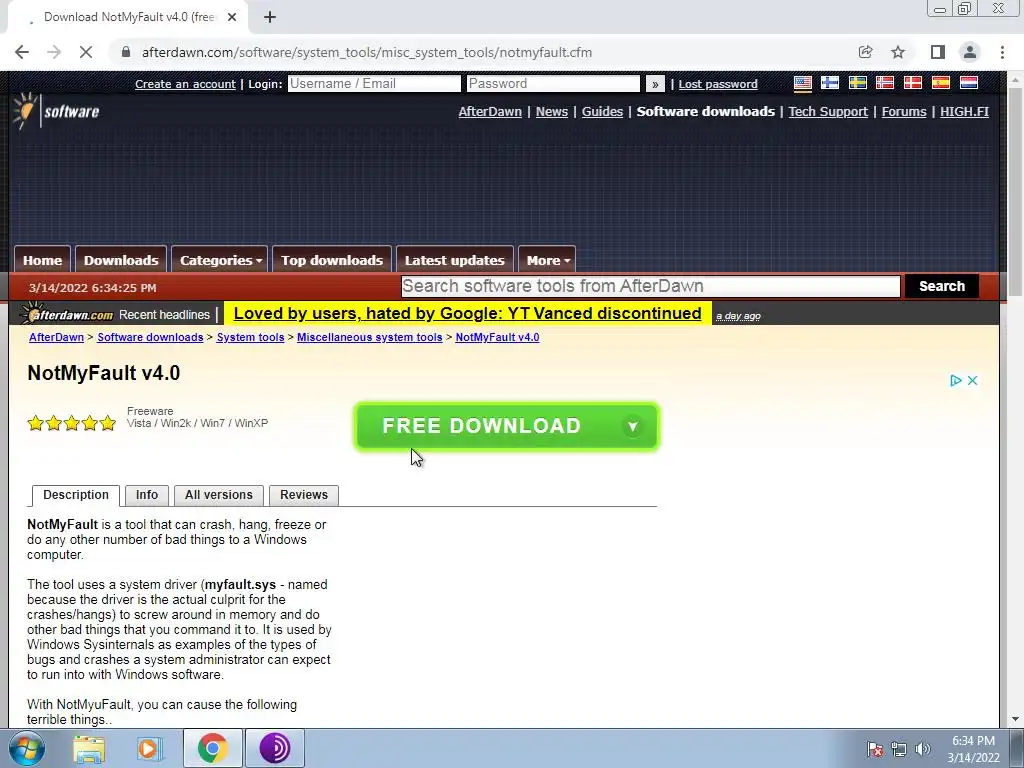The width and height of the screenshot is (1024, 768).
Task: Focus the Password field
Action: (553, 84)
